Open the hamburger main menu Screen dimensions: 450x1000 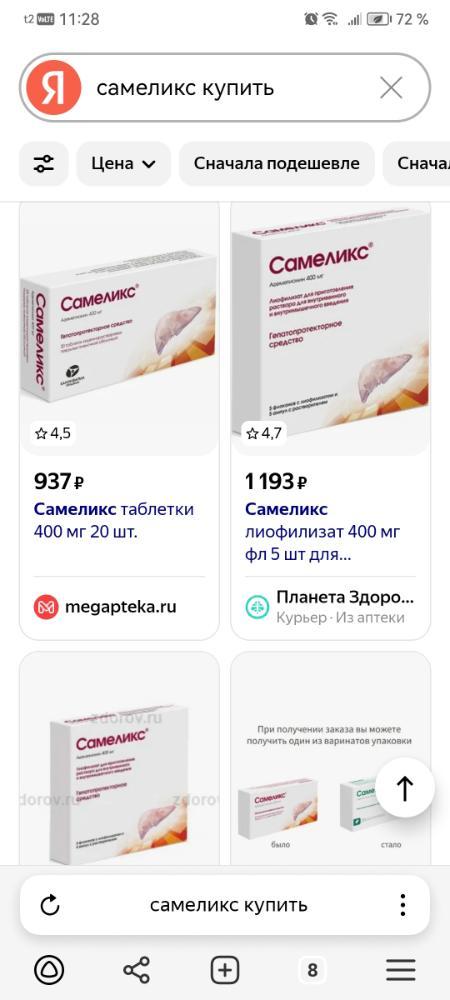click(401, 970)
